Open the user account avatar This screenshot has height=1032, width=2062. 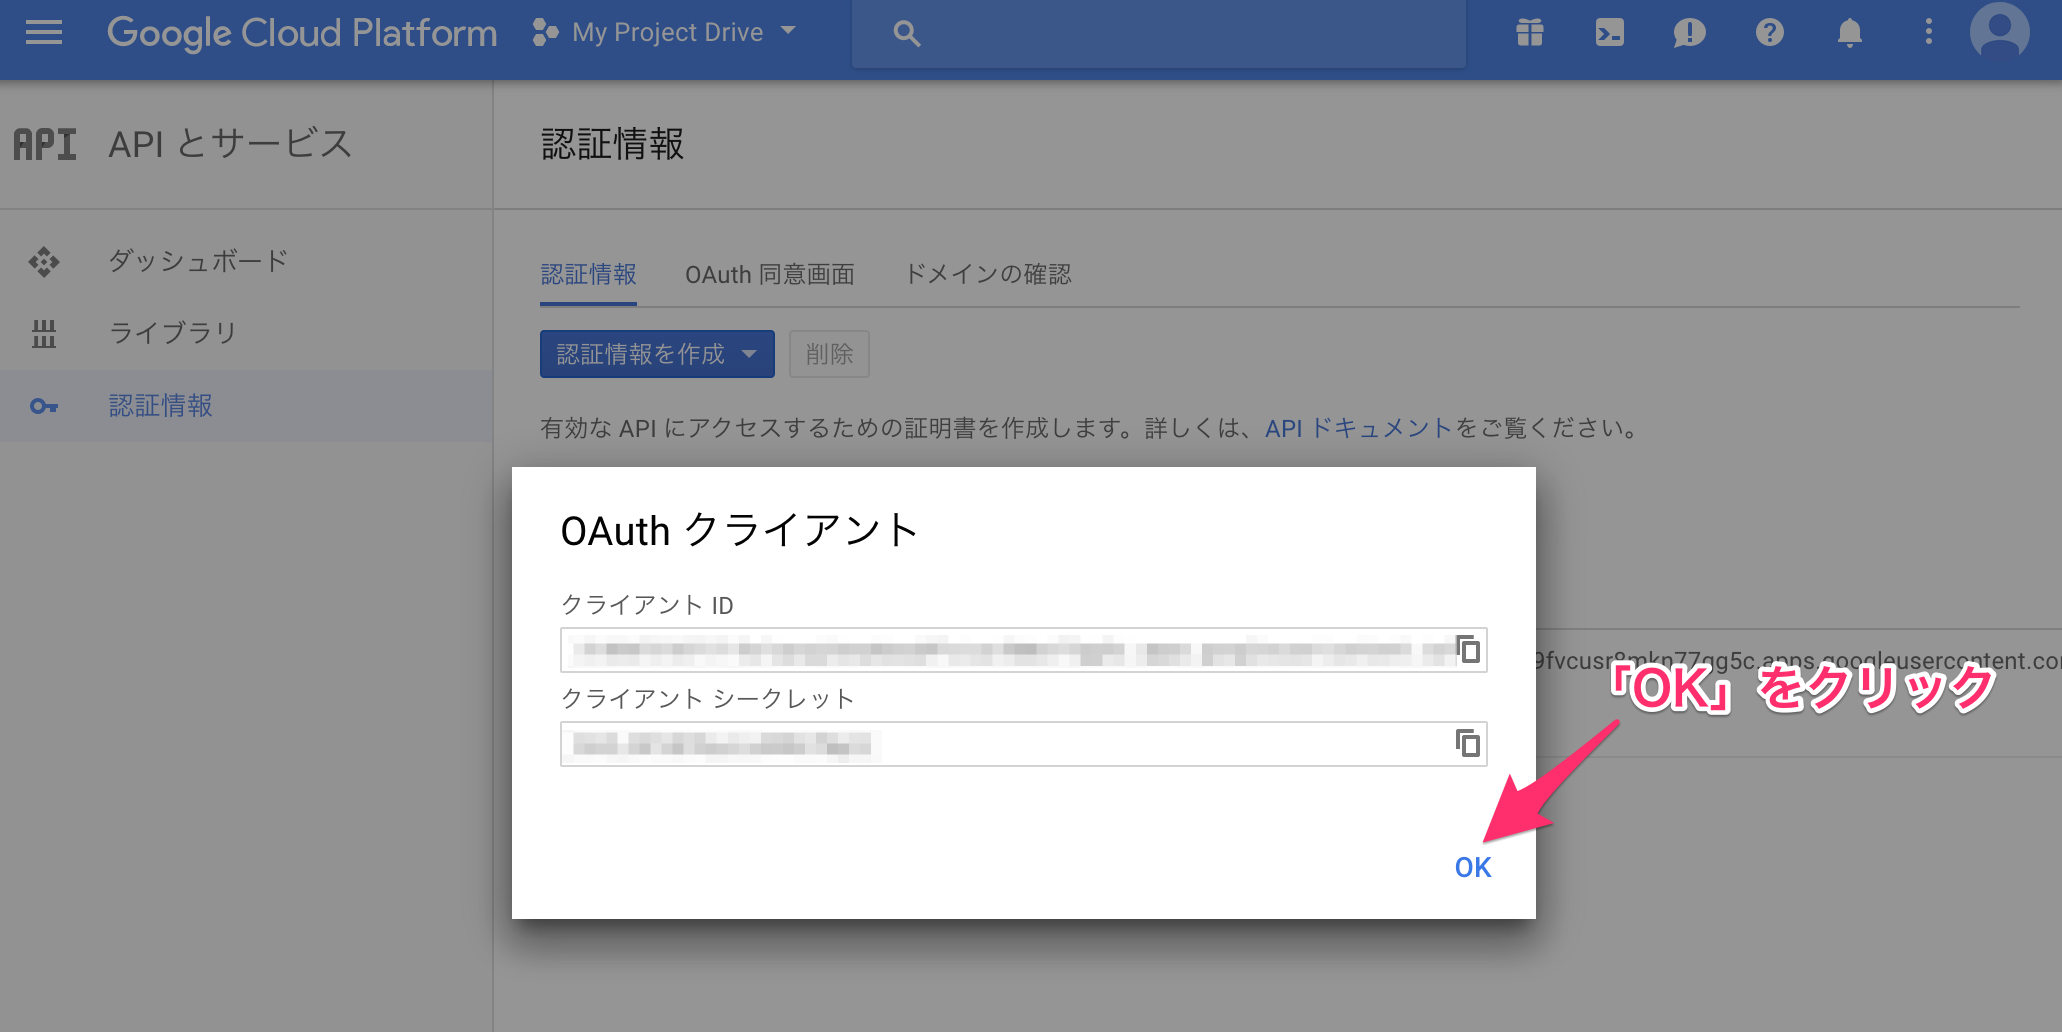point(1998,31)
